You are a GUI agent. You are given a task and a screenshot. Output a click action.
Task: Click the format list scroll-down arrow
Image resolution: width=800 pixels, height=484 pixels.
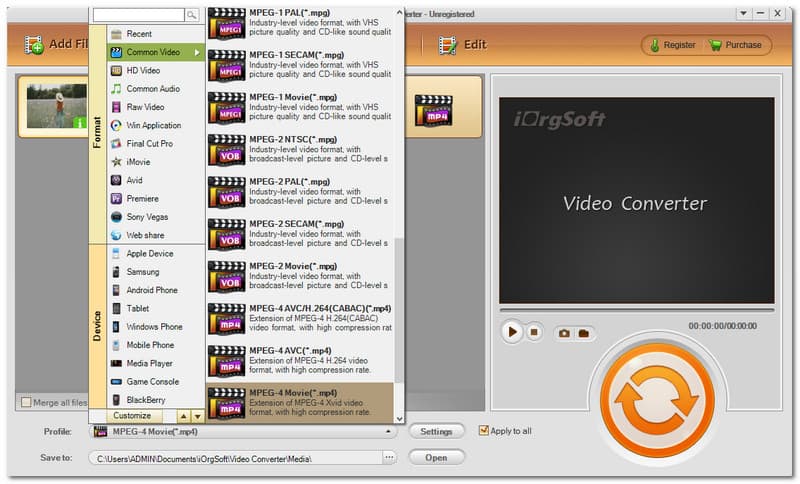(399, 419)
